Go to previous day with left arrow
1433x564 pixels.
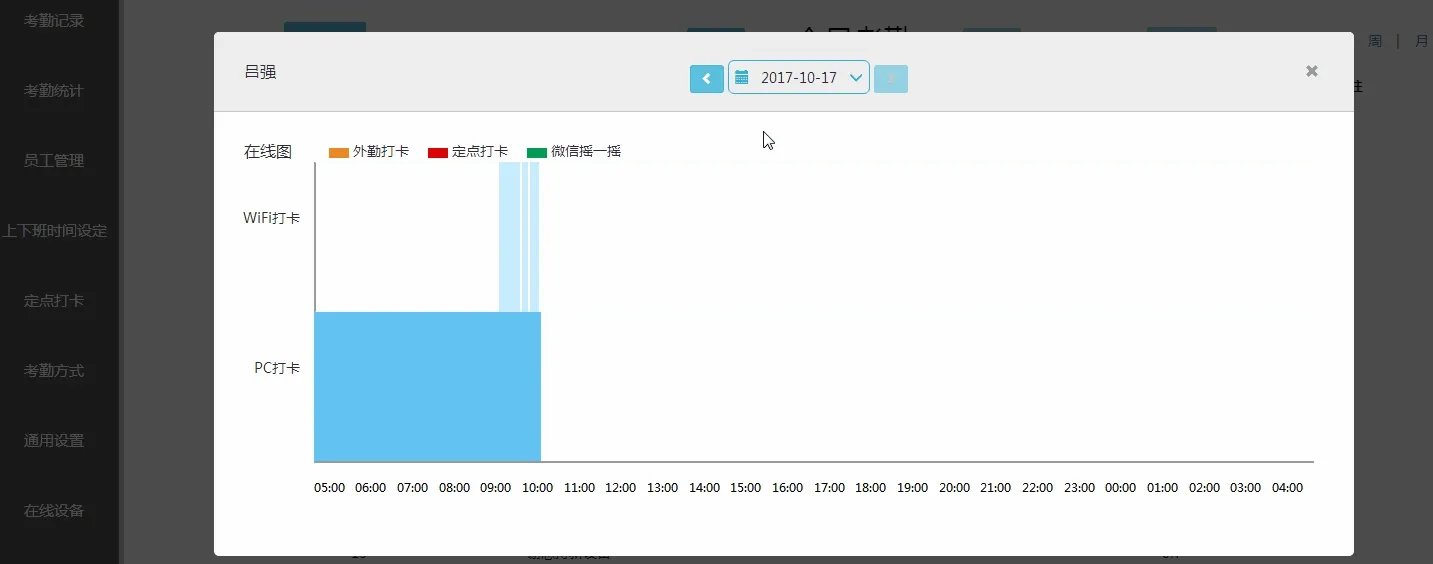click(x=706, y=78)
